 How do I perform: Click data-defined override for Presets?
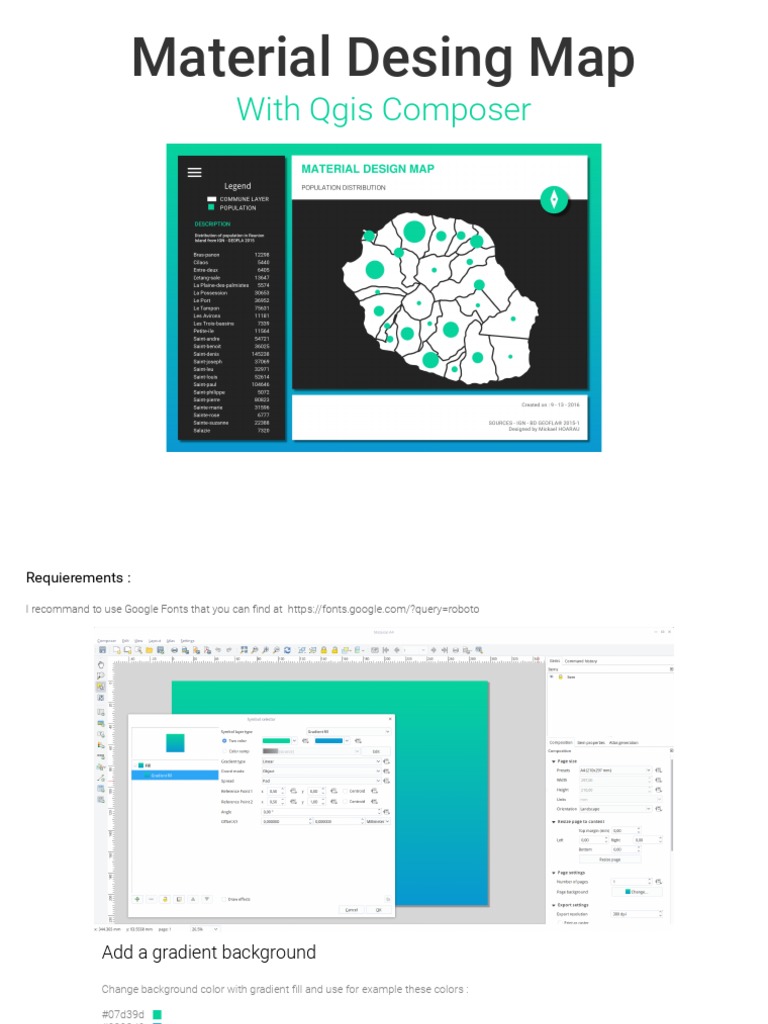(x=658, y=771)
